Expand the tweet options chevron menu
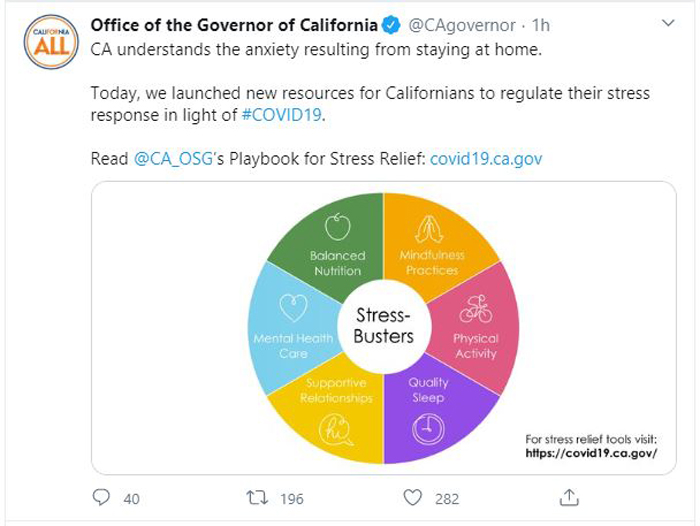This screenshot has height=526, width=700. click(x=668, y=23)
